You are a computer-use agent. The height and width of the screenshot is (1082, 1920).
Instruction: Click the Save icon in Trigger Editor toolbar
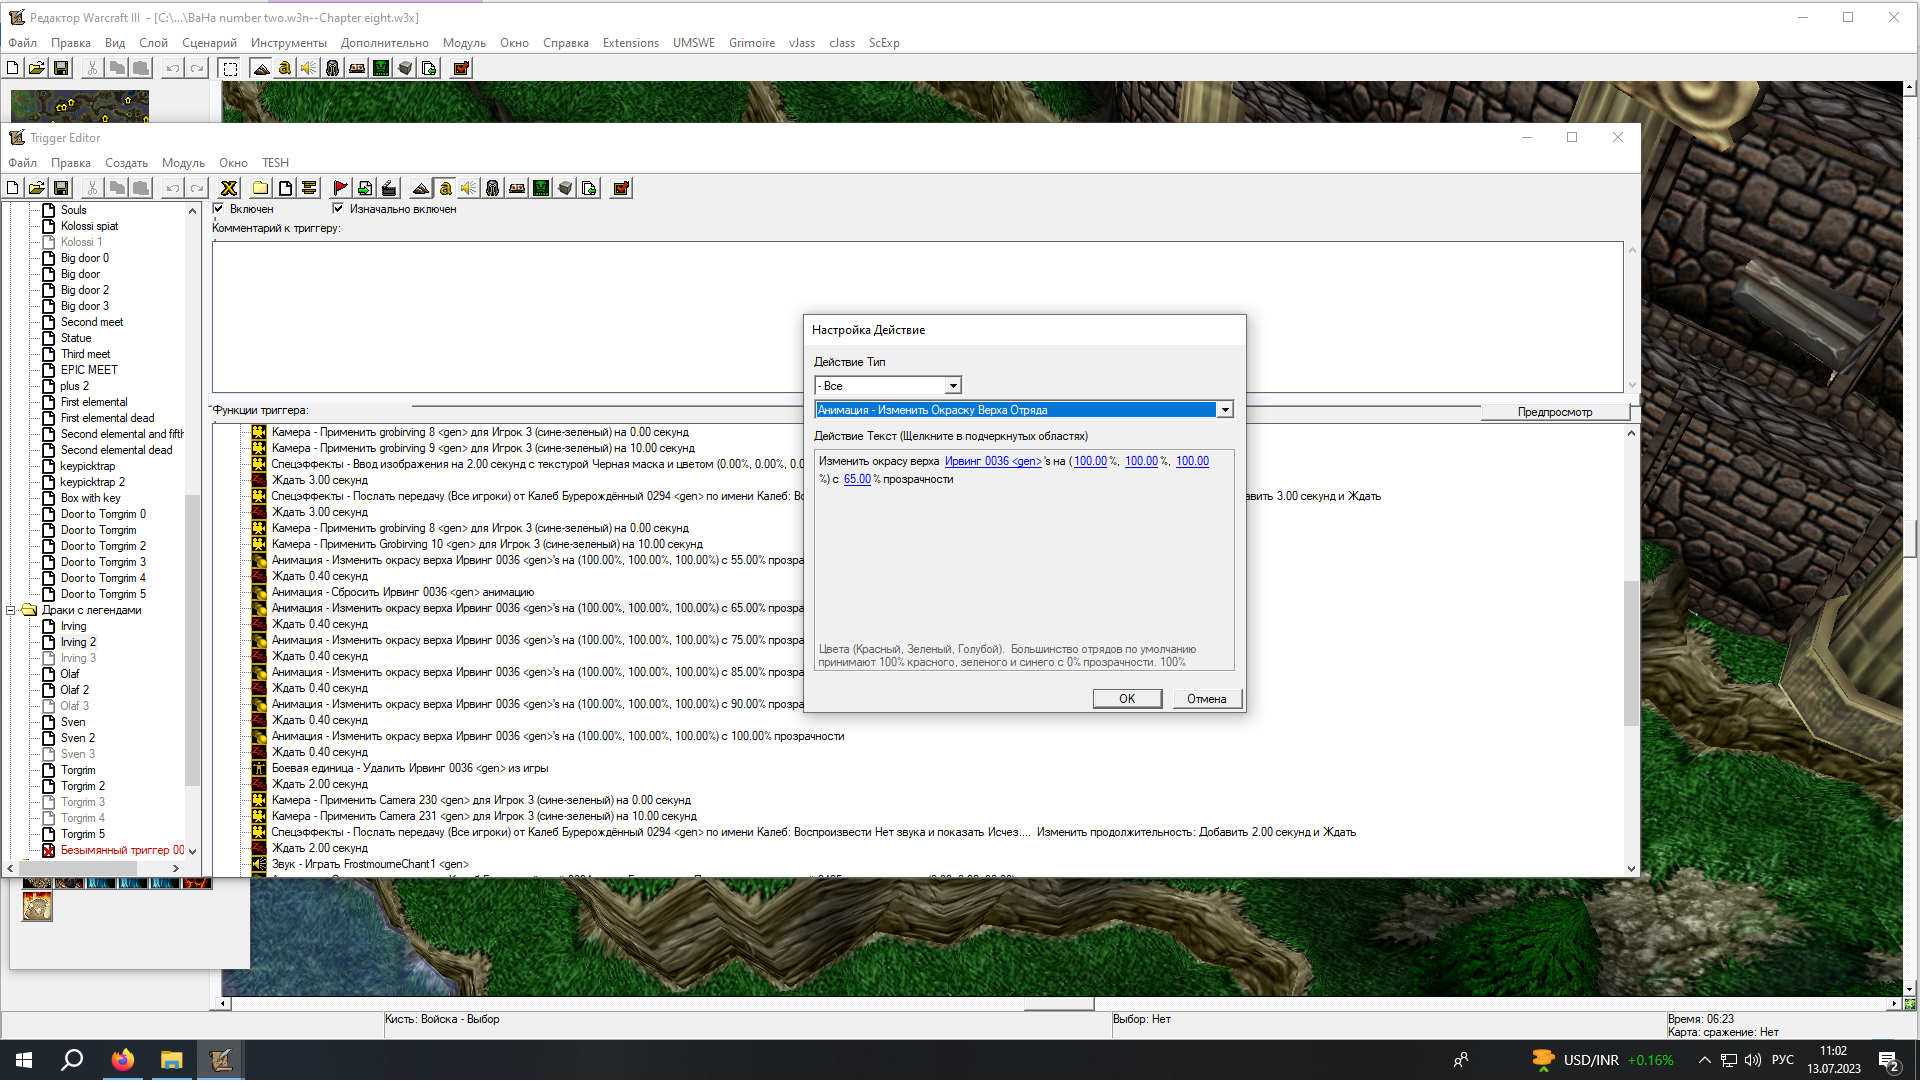pos(61,189)
